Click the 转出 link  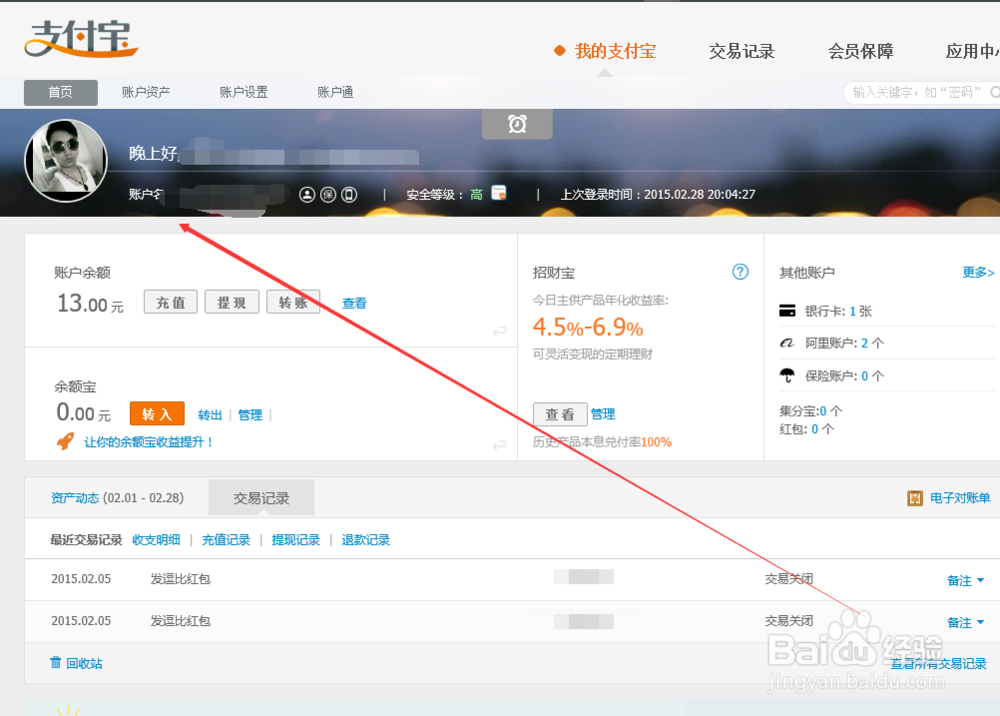pyautogui.click(x=210, y=415)
